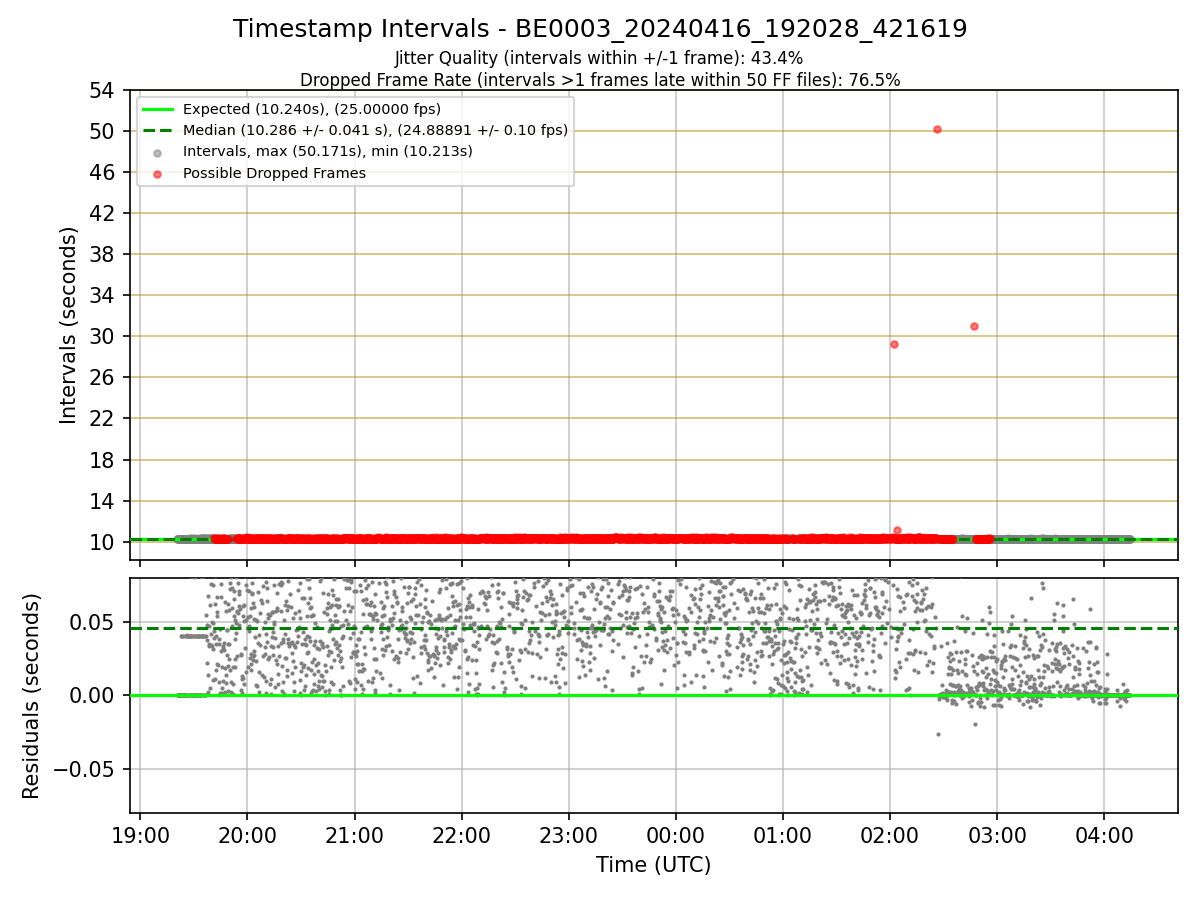Click the "00:00" x-axis tick label
This screenshot has height=900, width=1200.
(x=675, y=835)
